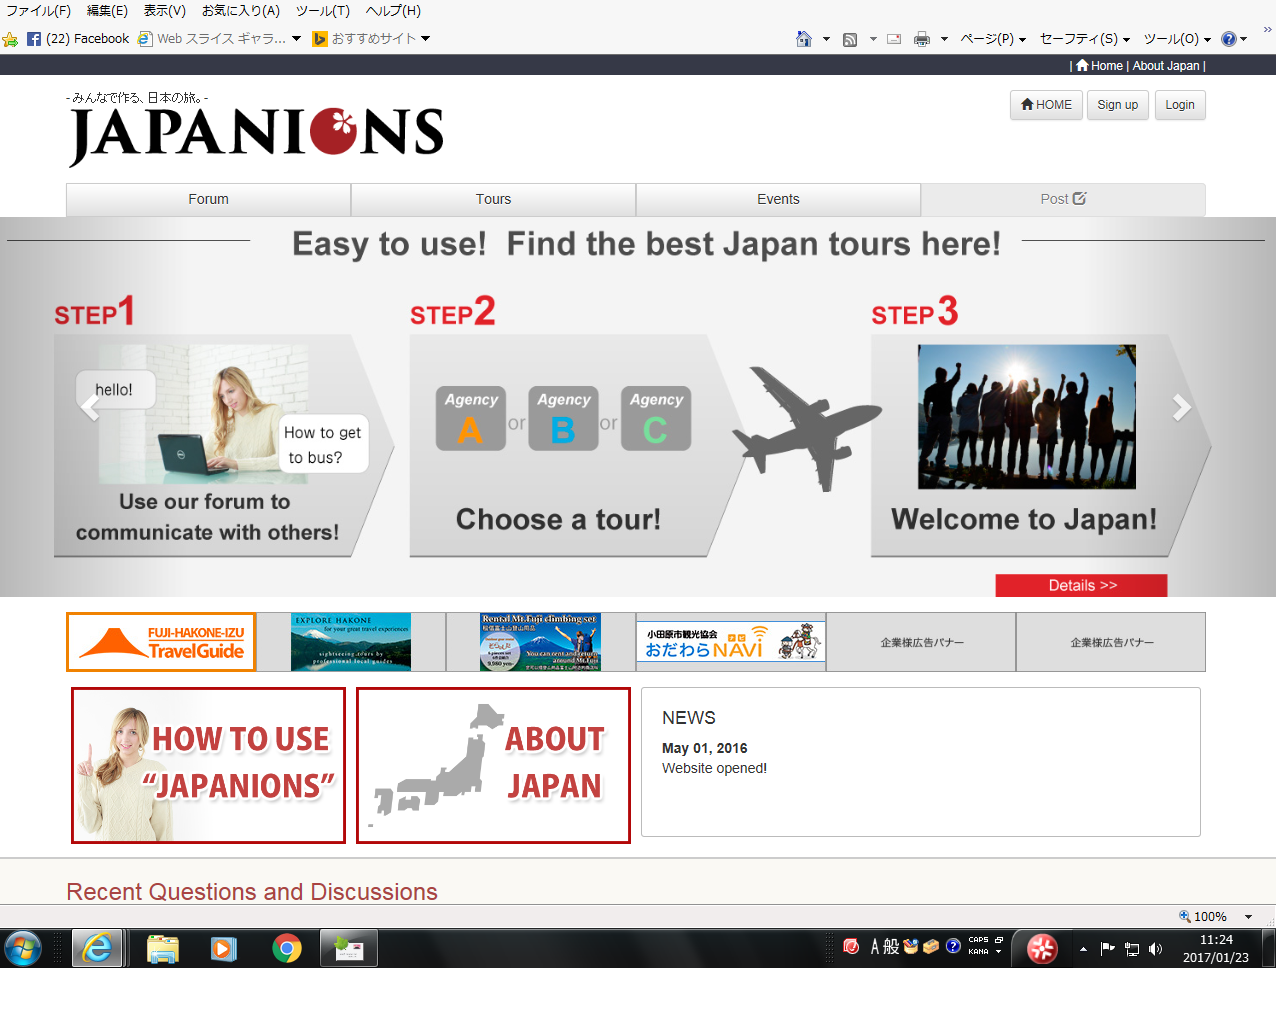The image size is (1280, 1024).
Task: Click the HOME button with house icon
Action: click(x=1046, y=105)
